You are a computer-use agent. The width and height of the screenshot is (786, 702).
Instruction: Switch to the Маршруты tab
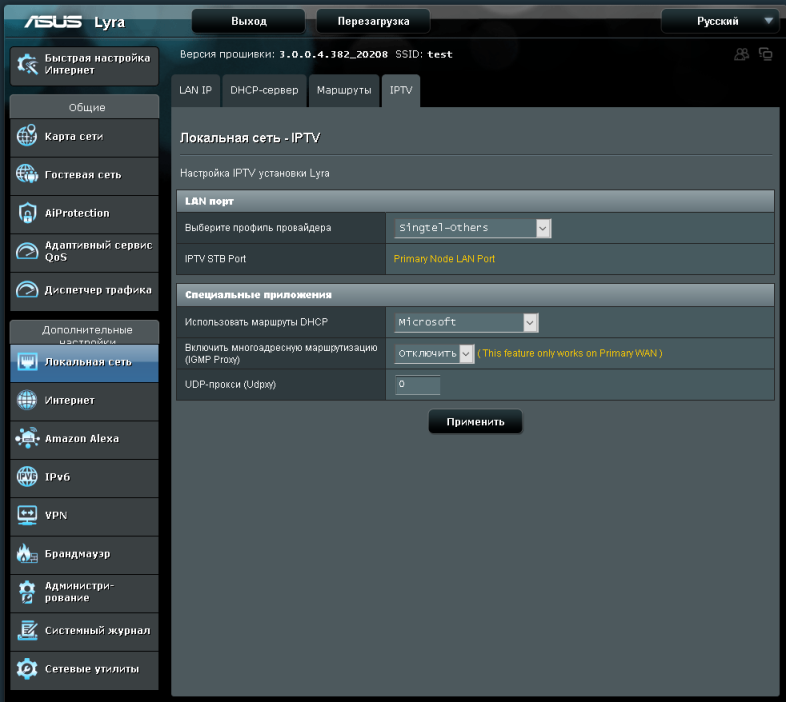pyautogui.click(x=344, y=90)
